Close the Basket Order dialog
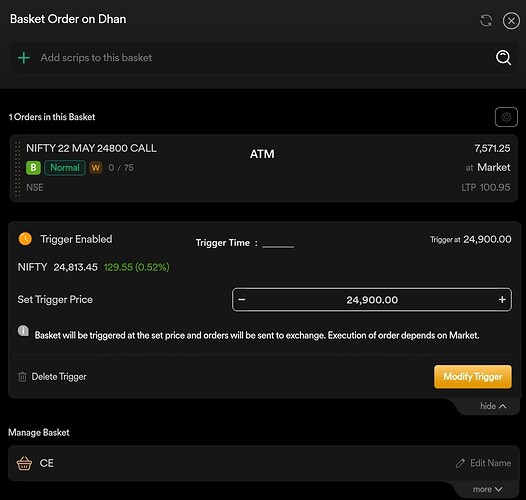Viewport: 526px width, 500px height. 511,21
